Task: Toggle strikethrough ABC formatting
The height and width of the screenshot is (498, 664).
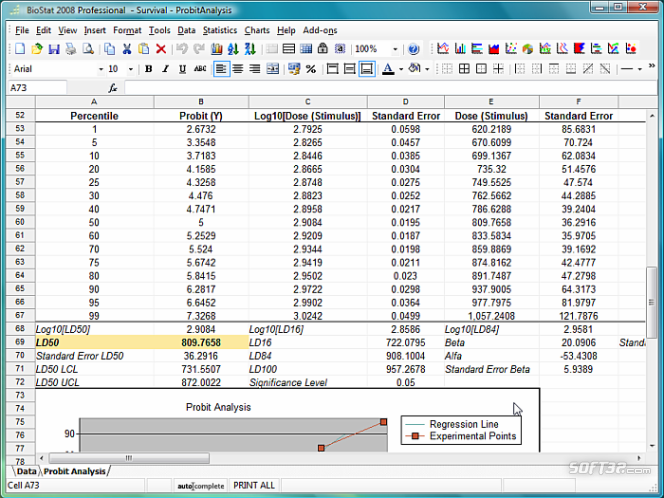Action: [200, 69]
